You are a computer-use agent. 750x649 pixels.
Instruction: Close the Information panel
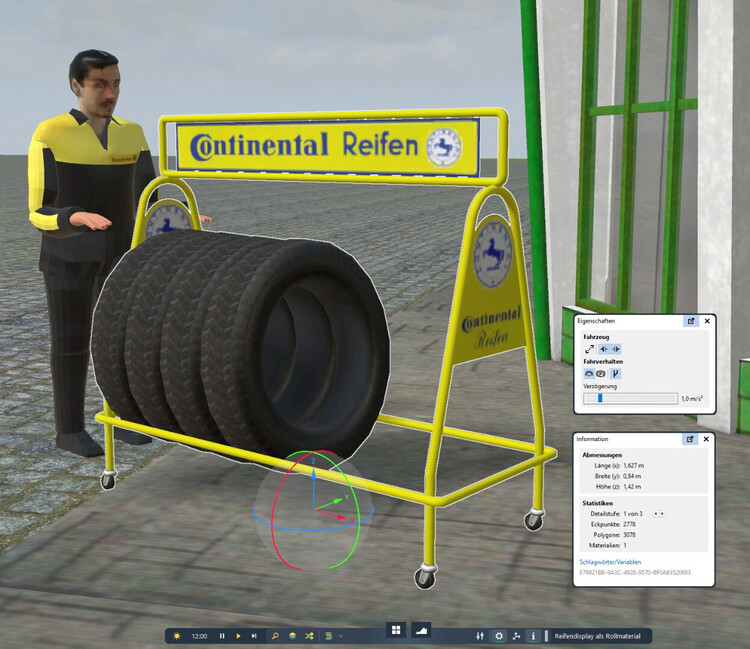click(706, 439)
